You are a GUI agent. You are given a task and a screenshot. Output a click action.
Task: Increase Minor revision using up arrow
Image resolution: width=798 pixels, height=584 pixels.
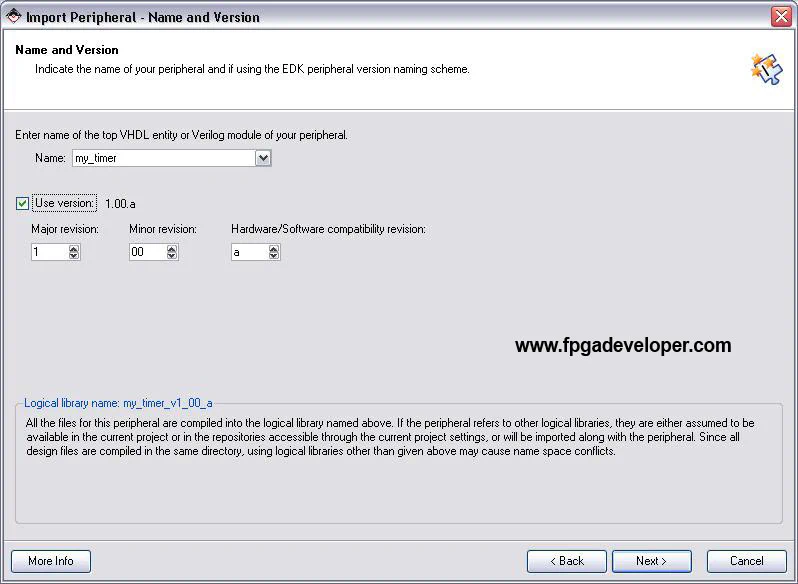(172, 249)
